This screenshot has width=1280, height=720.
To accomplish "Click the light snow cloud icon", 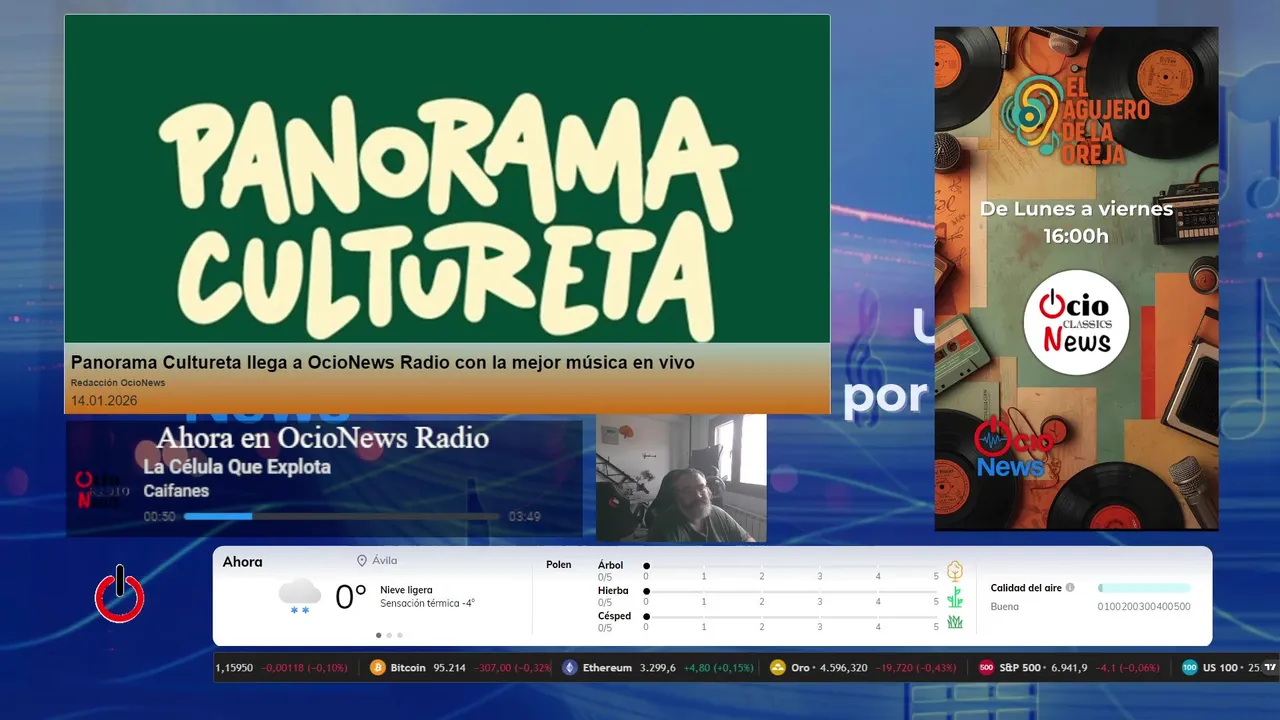I will coord(300,596).
